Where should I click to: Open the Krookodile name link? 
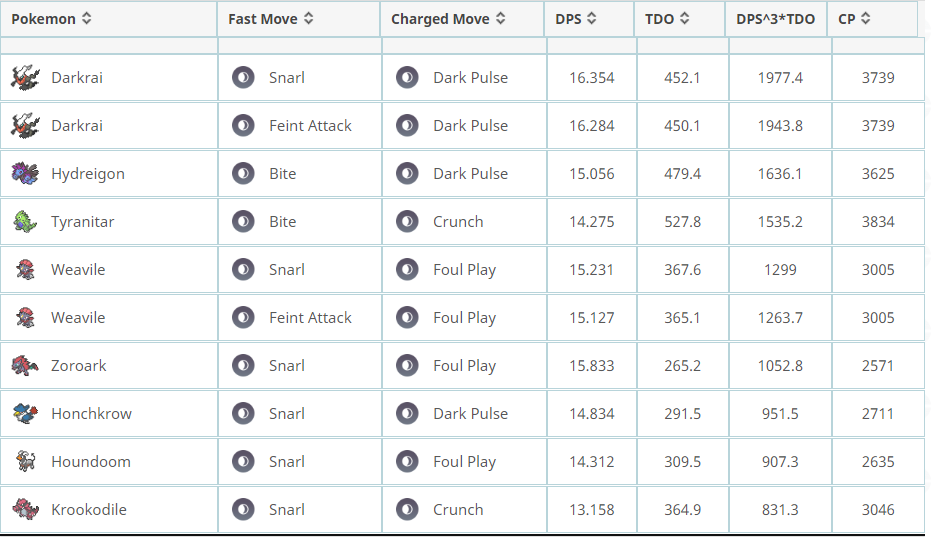click(x=88, y=510)
